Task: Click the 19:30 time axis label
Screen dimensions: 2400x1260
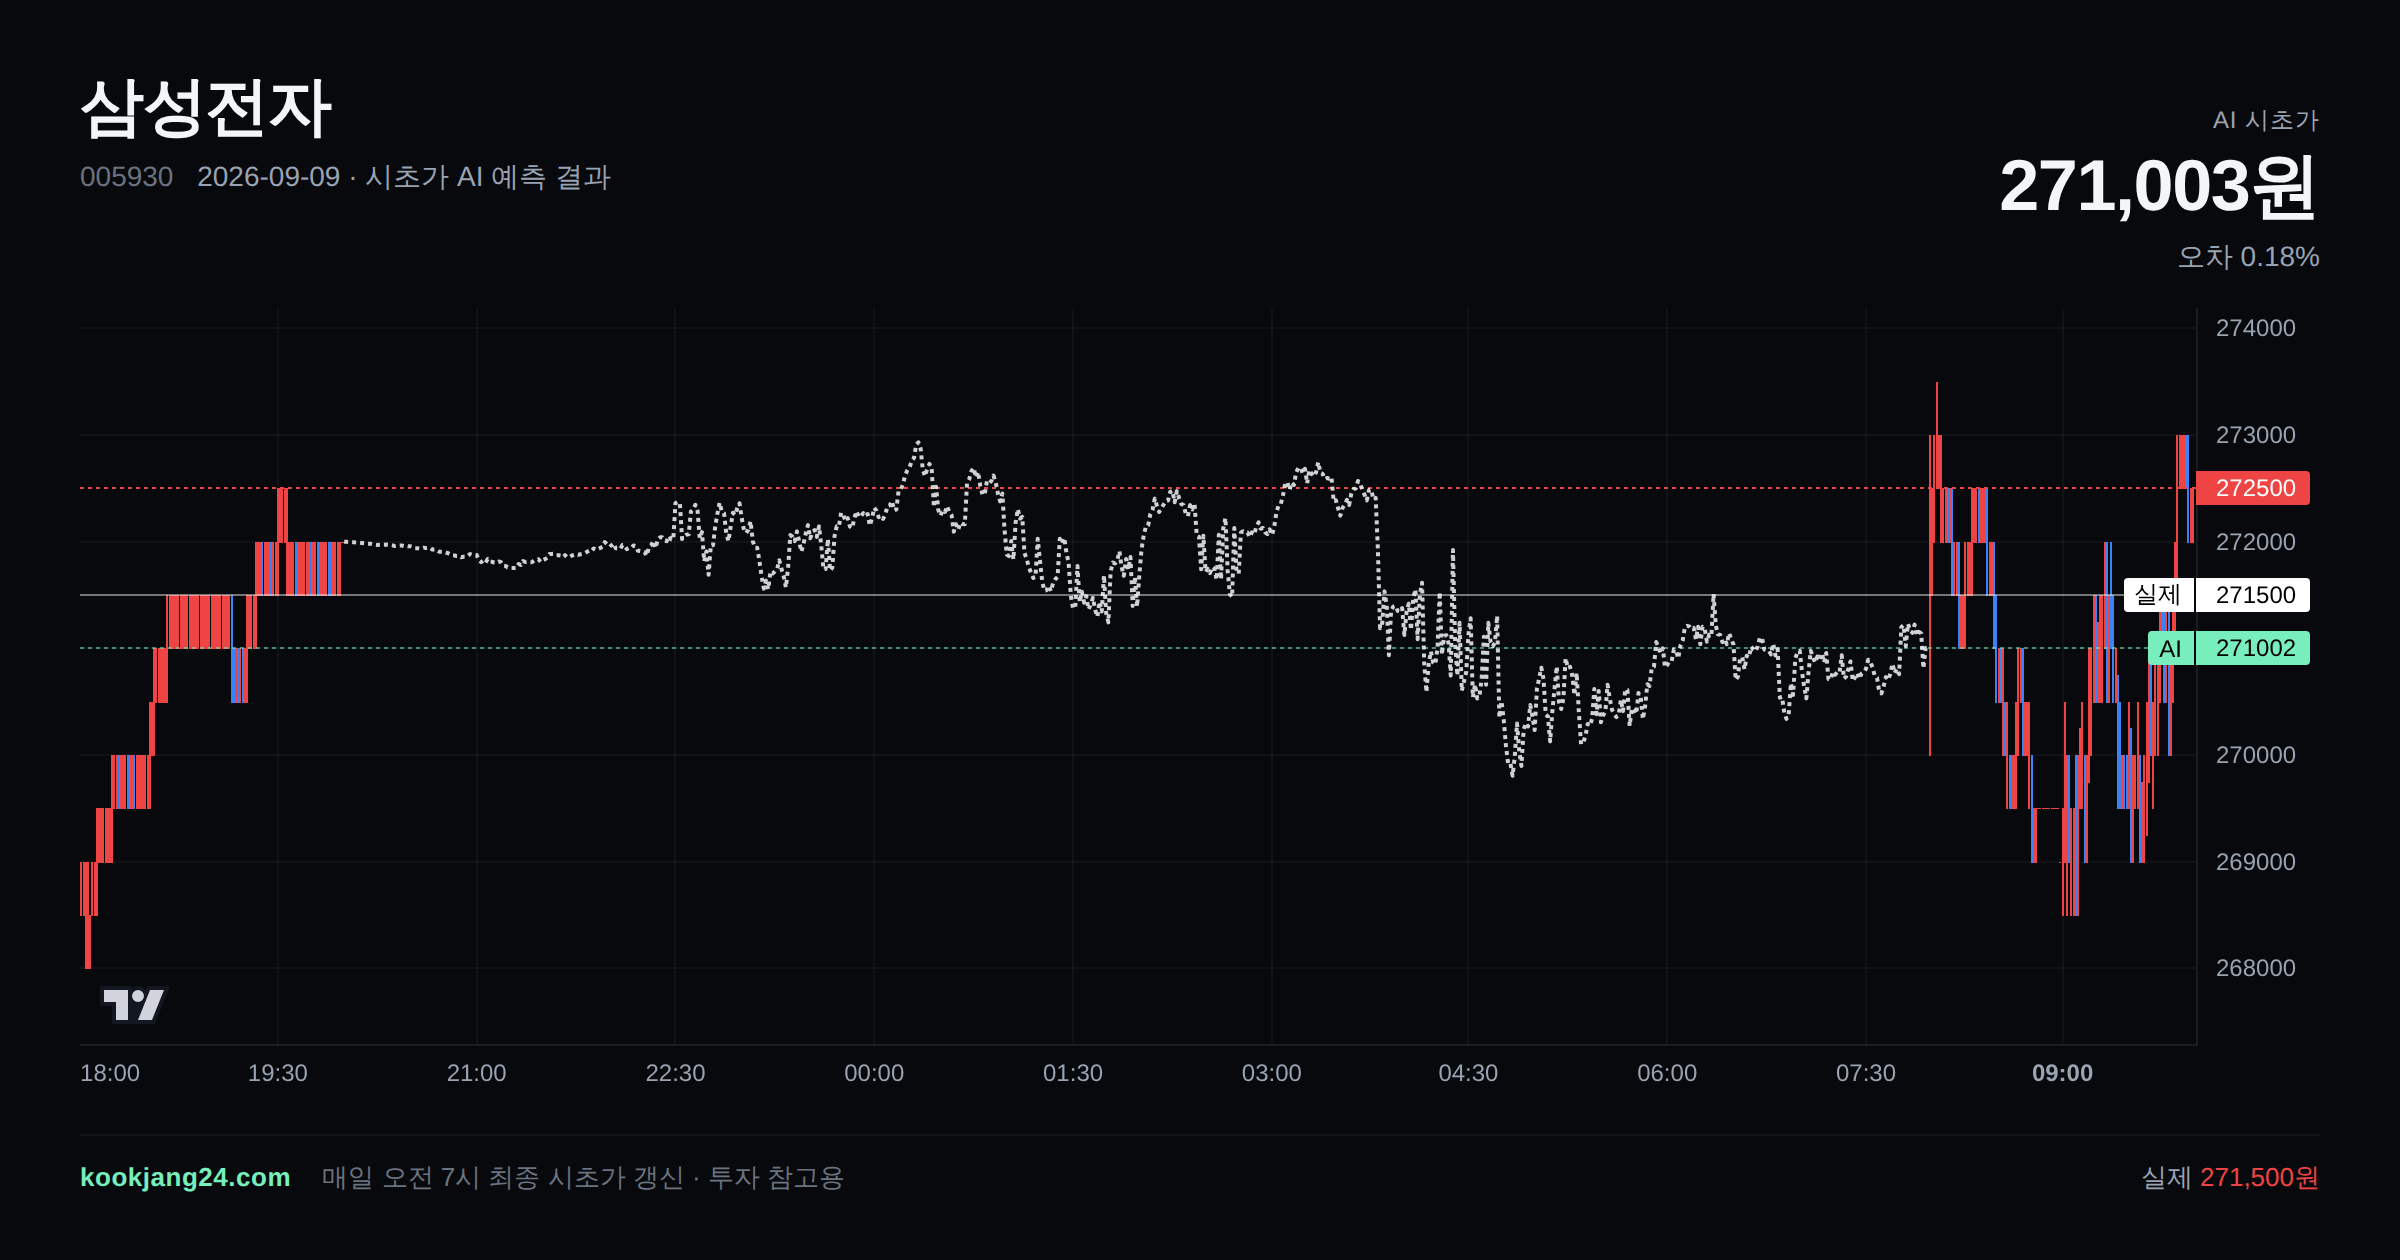Action: pos(278,1073)
